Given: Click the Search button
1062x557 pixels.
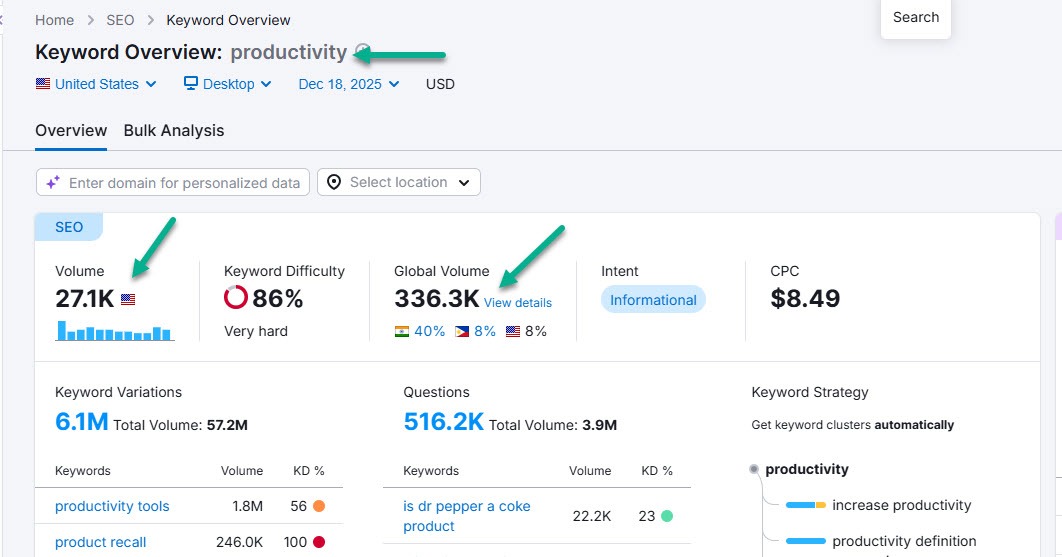Looking at the screenshot, I should click(916, 18).
